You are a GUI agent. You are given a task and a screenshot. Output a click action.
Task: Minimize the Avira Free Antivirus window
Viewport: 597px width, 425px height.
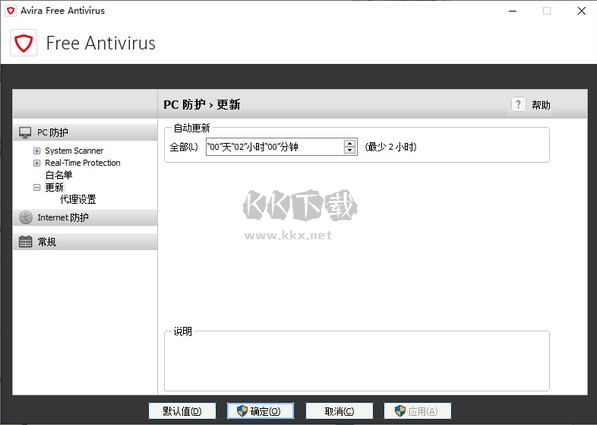[x=512, y=11]
